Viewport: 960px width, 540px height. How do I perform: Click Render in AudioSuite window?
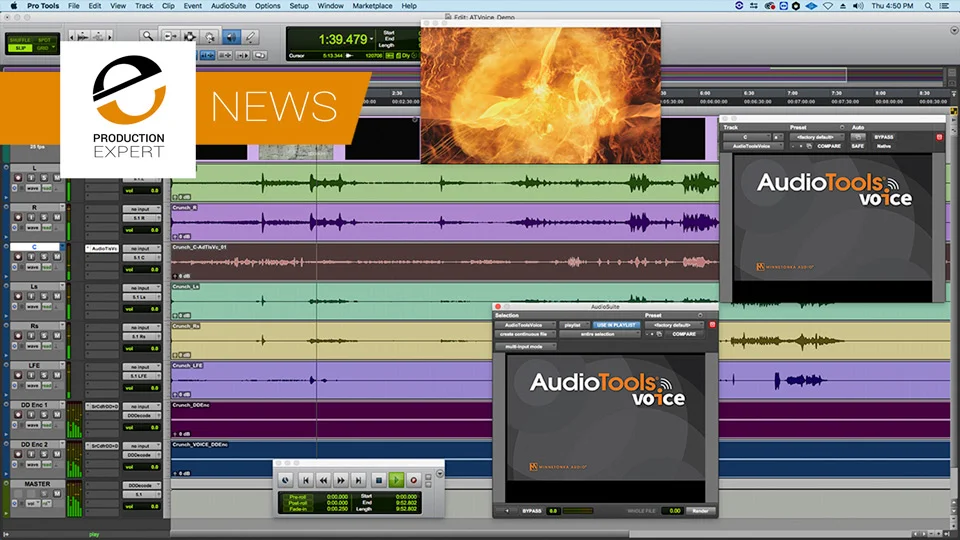click(700, 511)
